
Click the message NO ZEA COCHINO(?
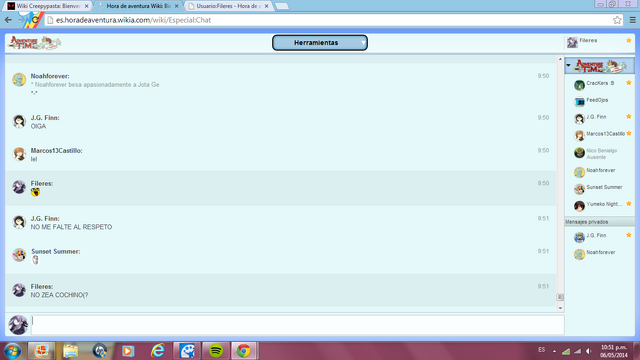click(59, 295)
